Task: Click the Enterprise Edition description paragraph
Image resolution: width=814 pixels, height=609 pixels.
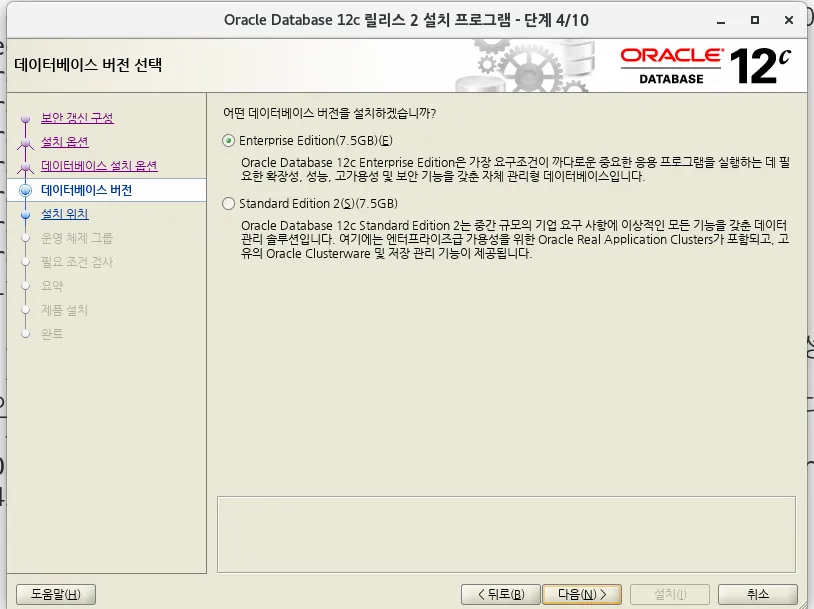Action: 515,169
